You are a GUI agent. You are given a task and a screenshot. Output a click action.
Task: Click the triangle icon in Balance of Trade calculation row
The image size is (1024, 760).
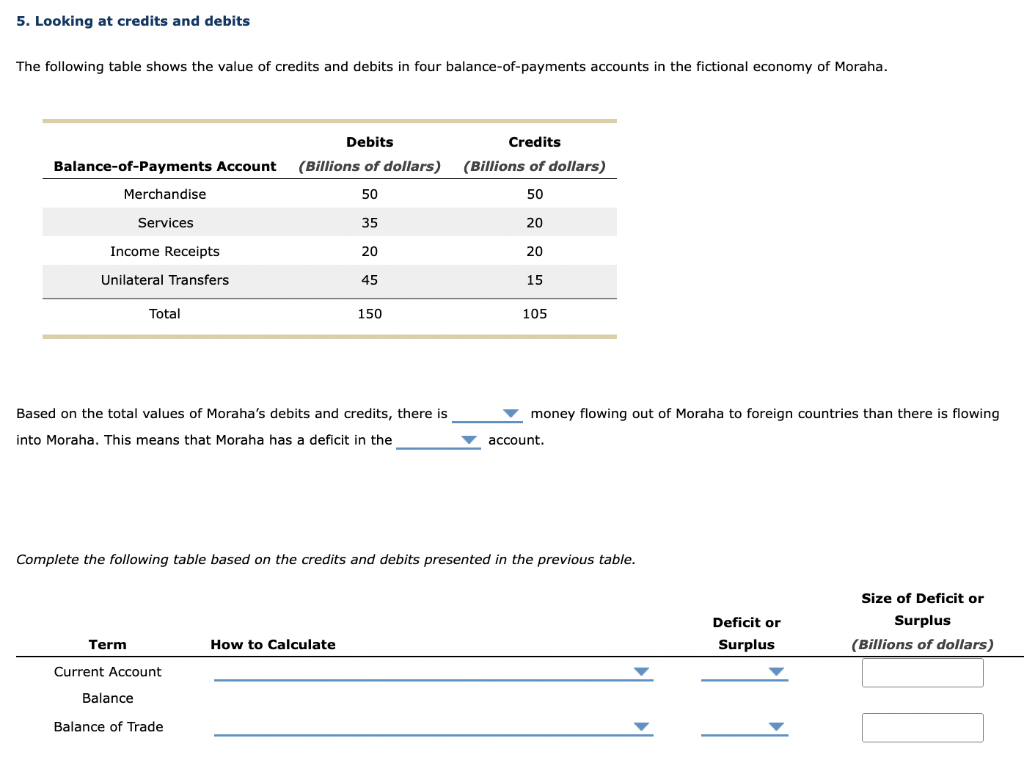point(641,727)
